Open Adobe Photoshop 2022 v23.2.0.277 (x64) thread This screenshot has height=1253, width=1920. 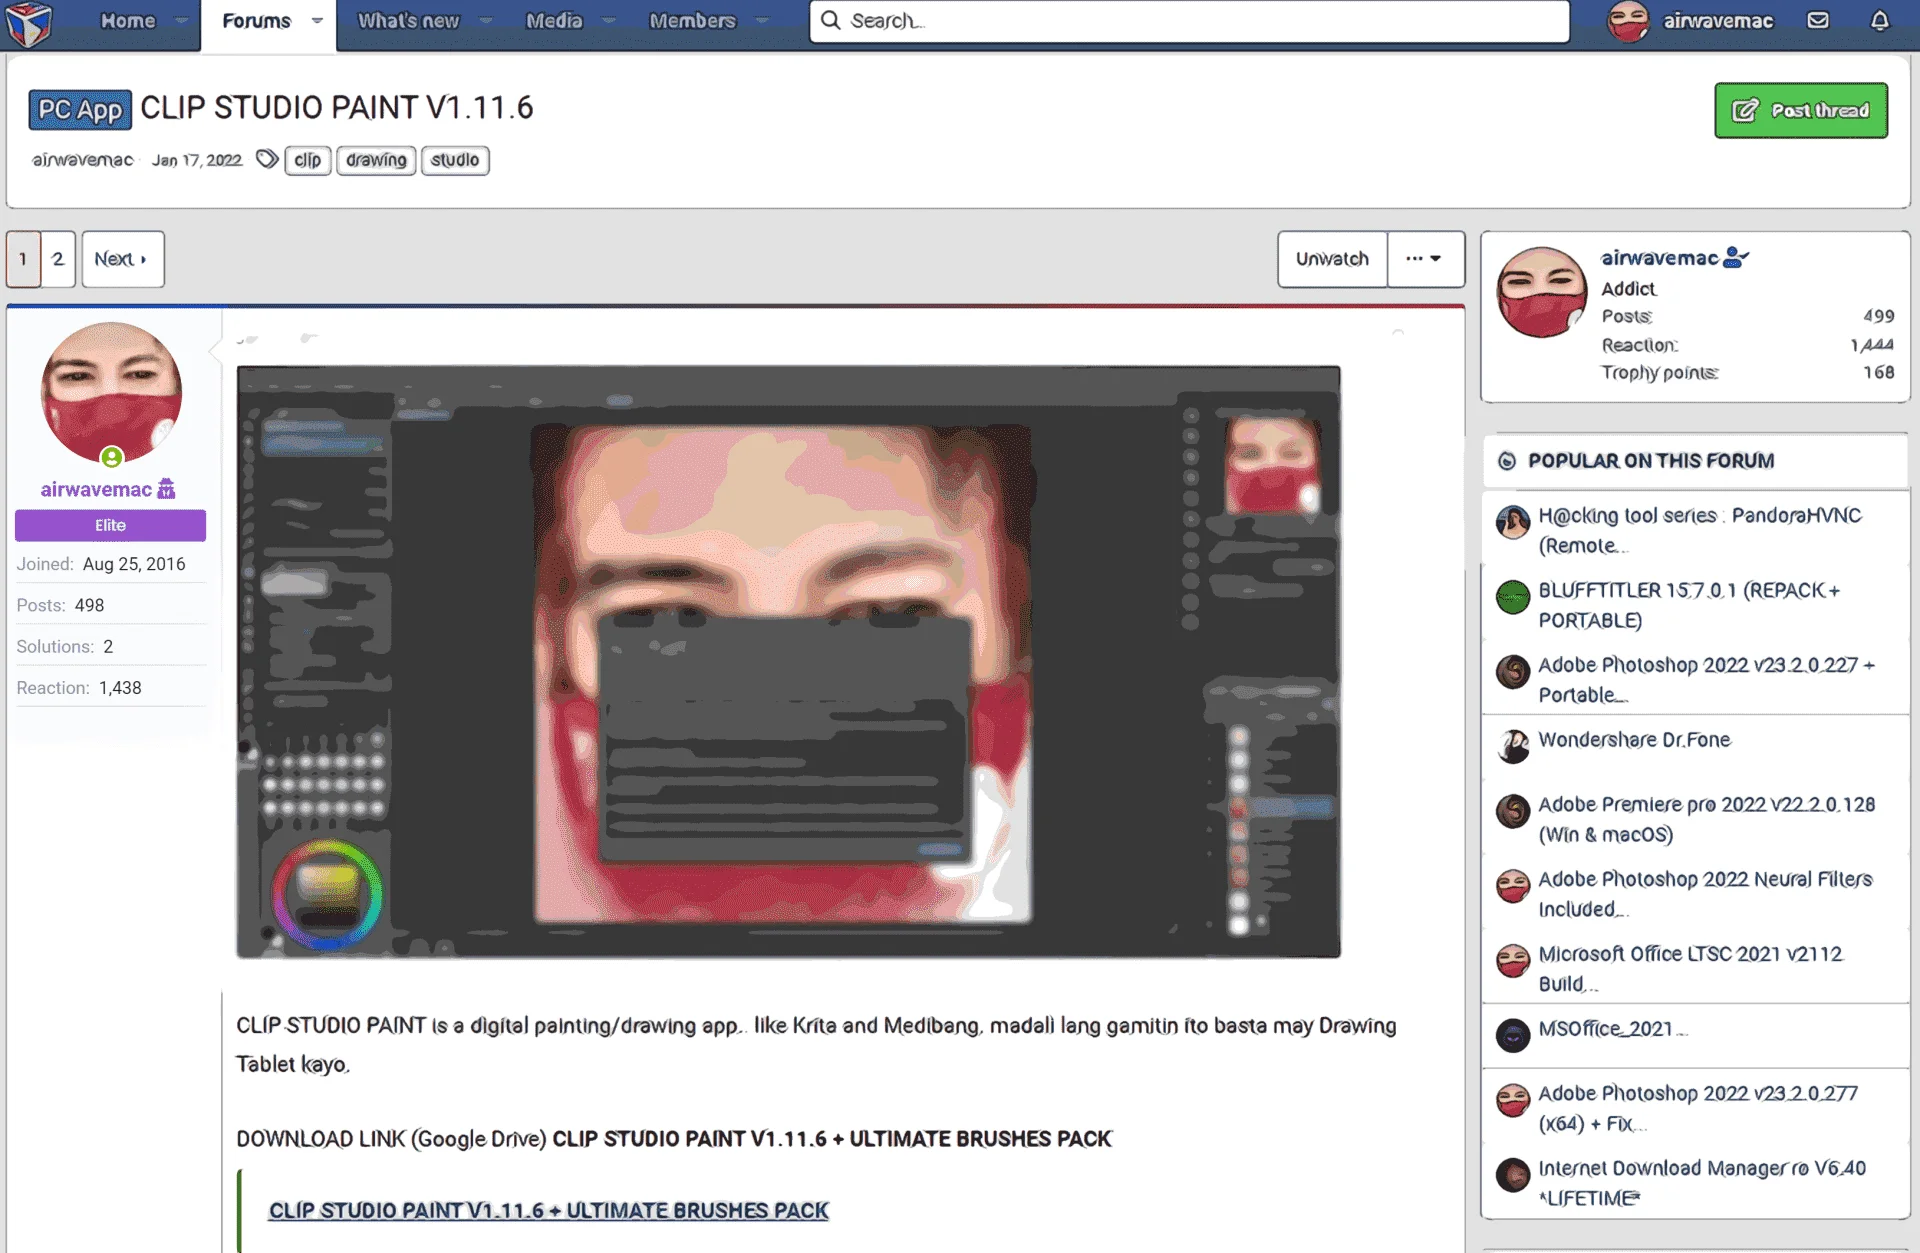click(1698, 1108)
